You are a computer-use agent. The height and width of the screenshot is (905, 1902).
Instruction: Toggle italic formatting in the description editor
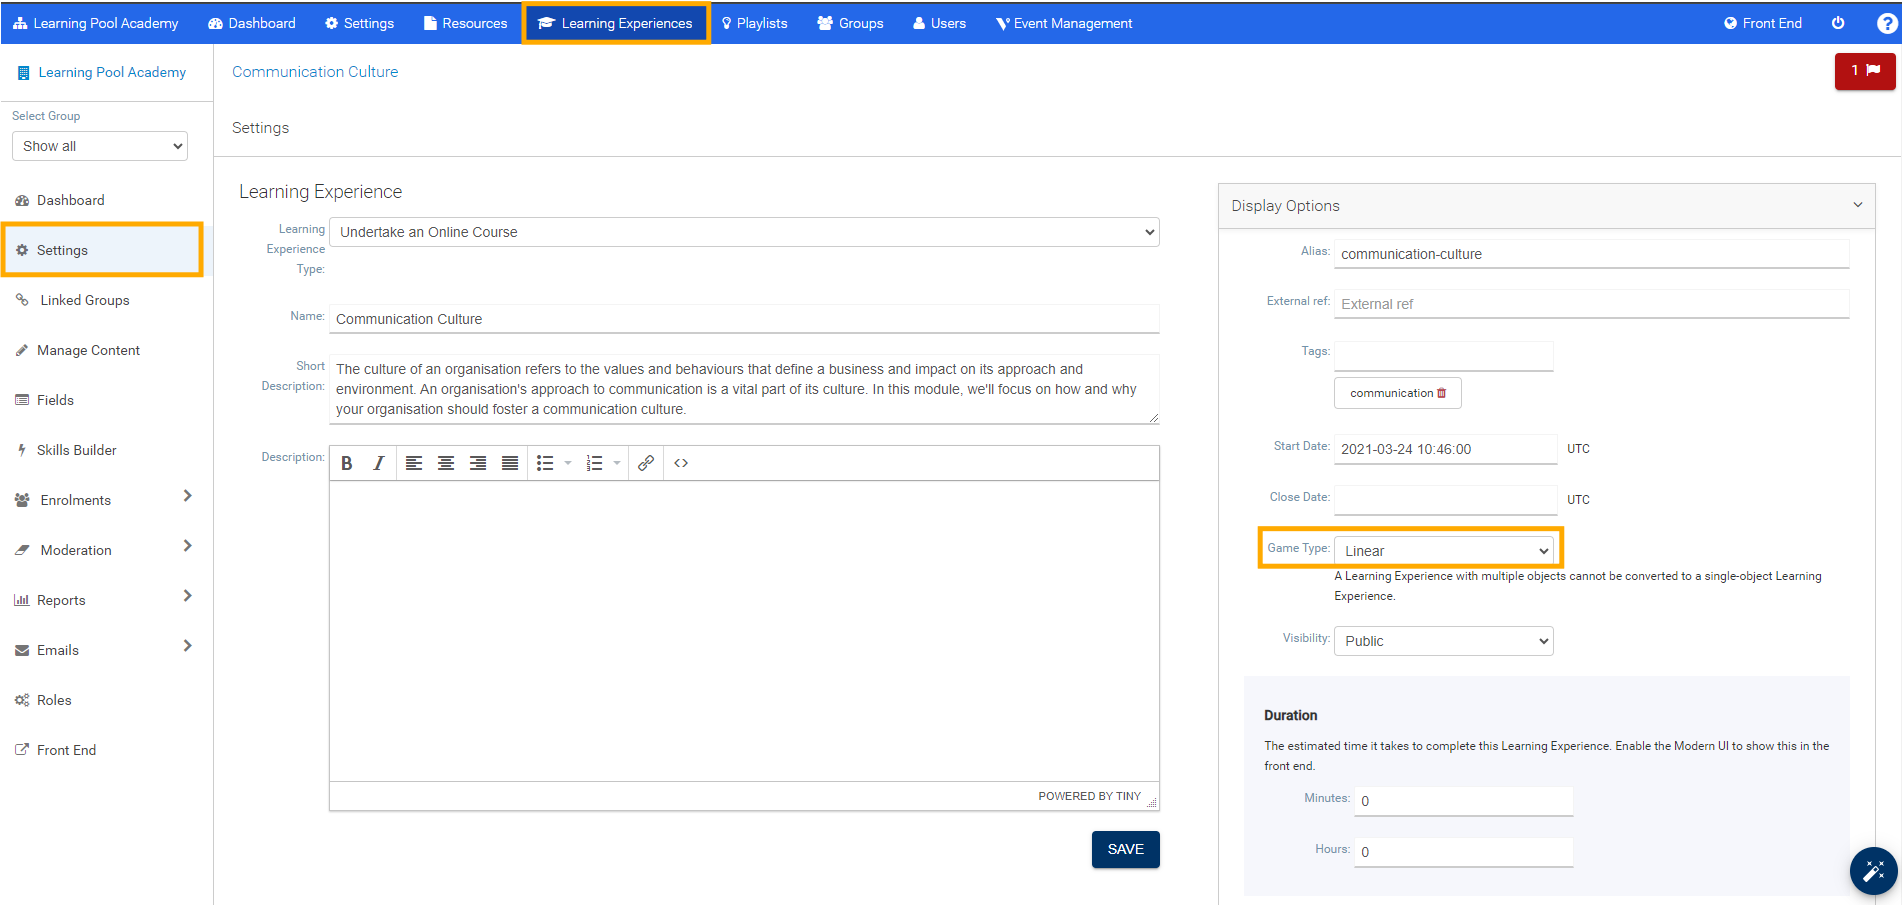(x=378, y=462)
